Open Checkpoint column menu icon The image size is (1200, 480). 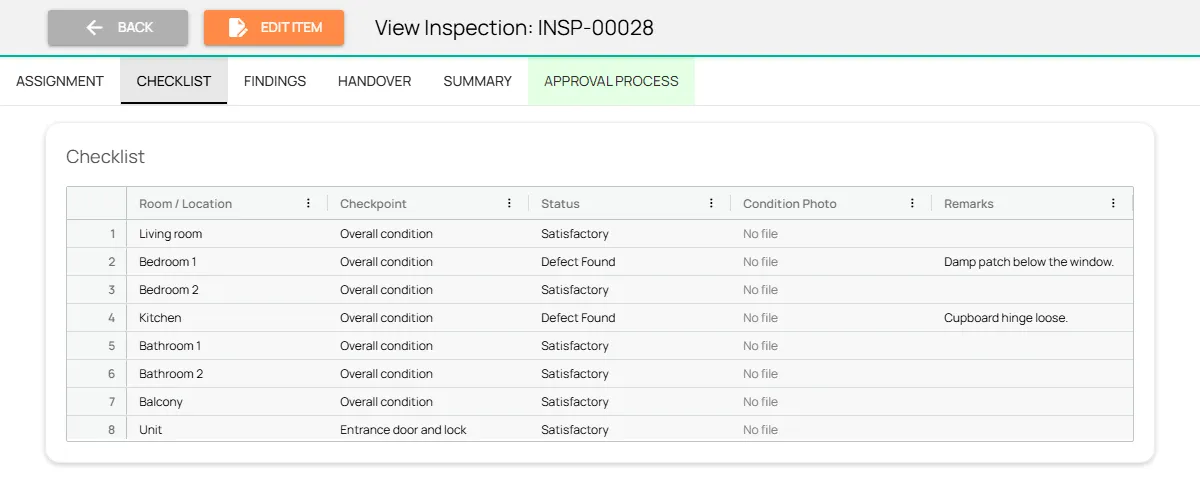point(510,203)
